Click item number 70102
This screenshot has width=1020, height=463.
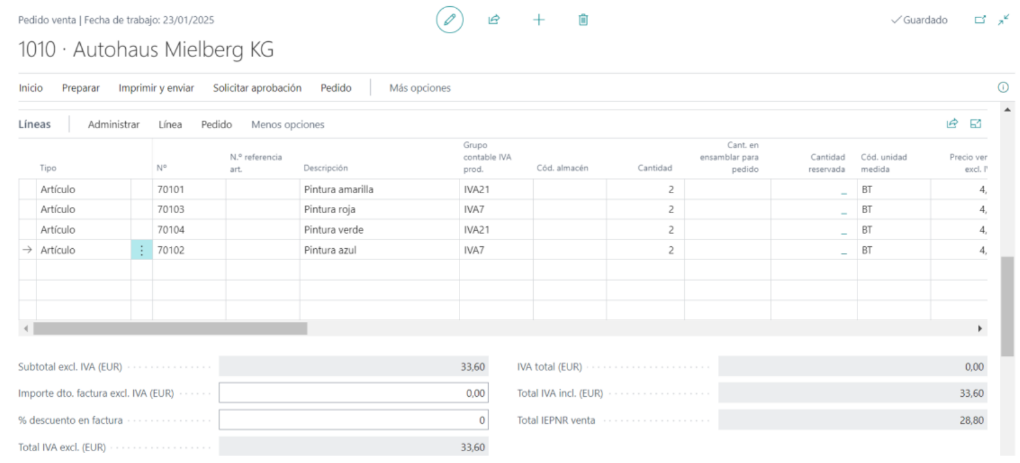tap(171, 250)
